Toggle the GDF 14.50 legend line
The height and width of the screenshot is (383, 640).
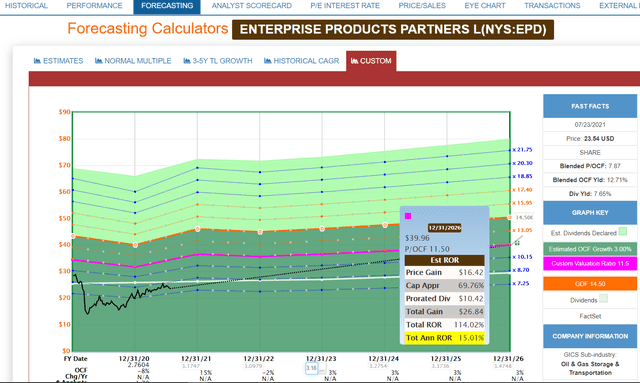[x=590, y=284]
